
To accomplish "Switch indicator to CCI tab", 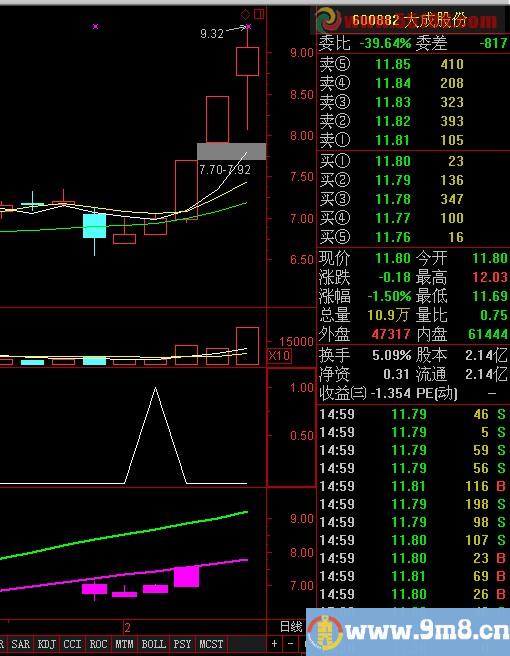I will [72, 644].
